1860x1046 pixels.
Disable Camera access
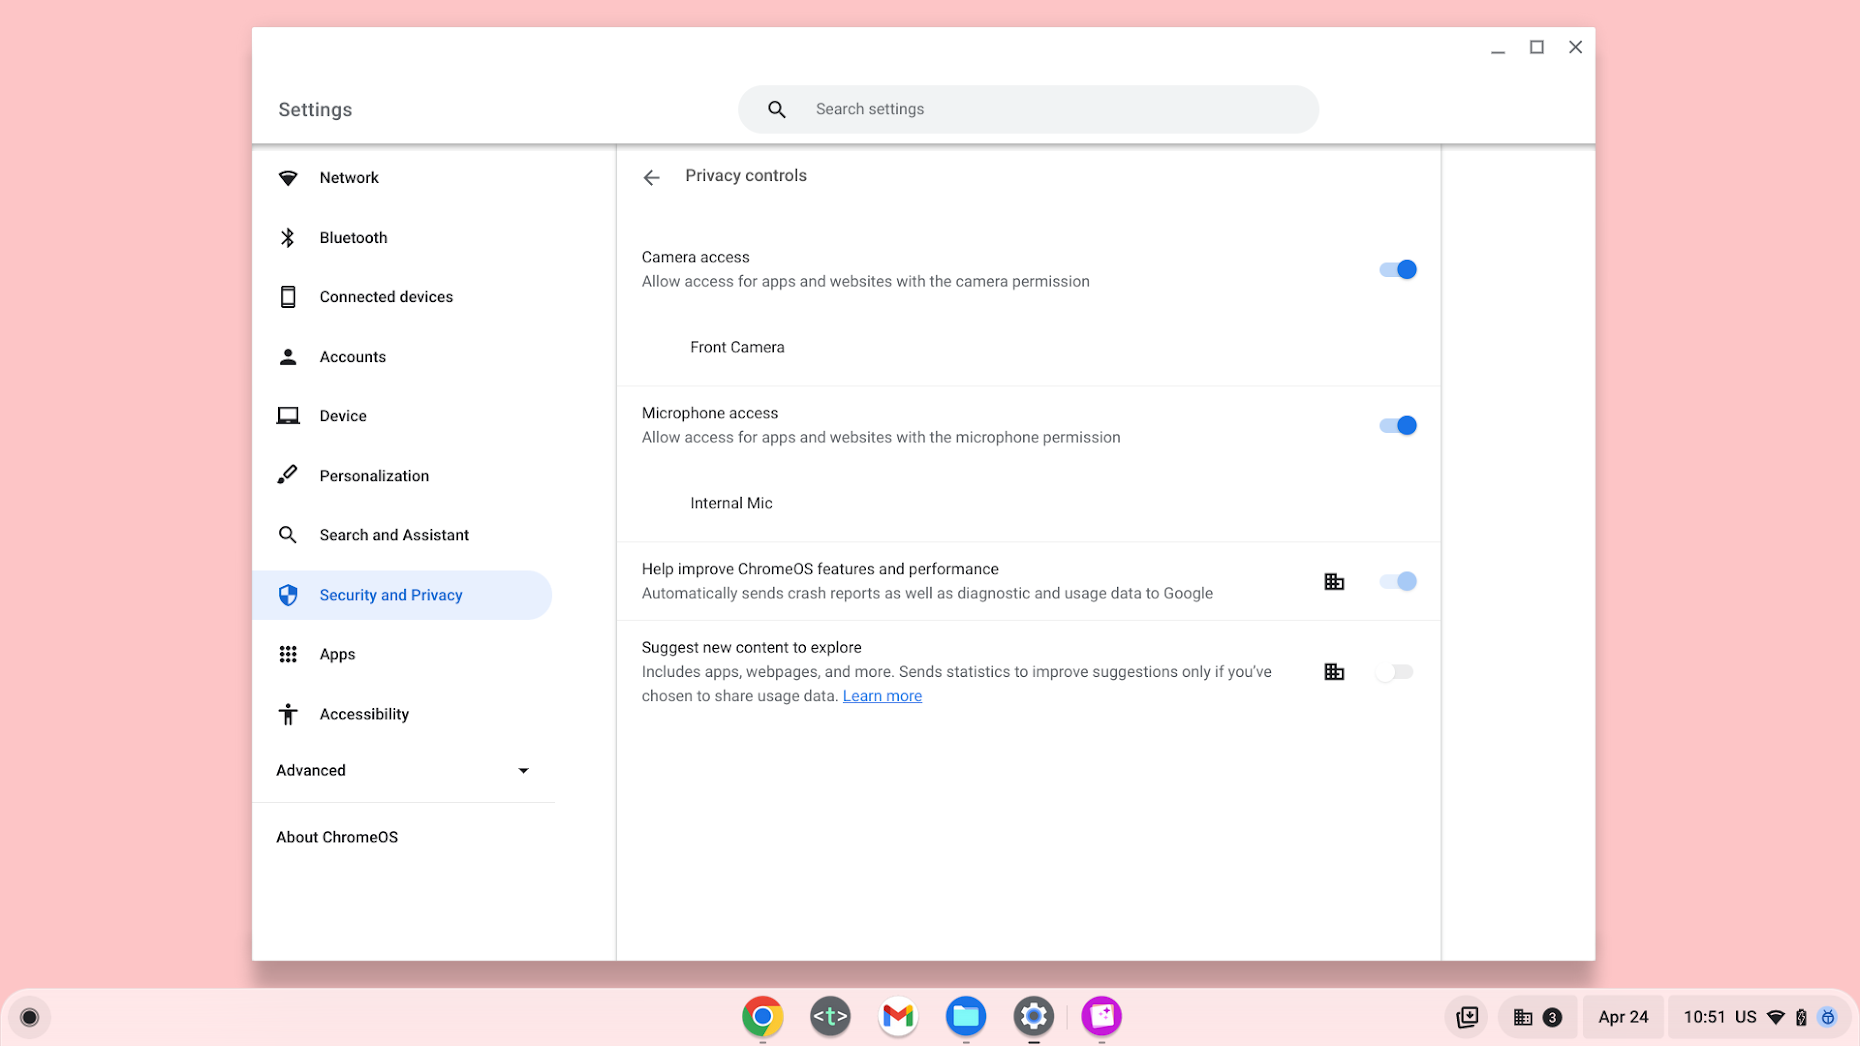[x=1397, y=269]
